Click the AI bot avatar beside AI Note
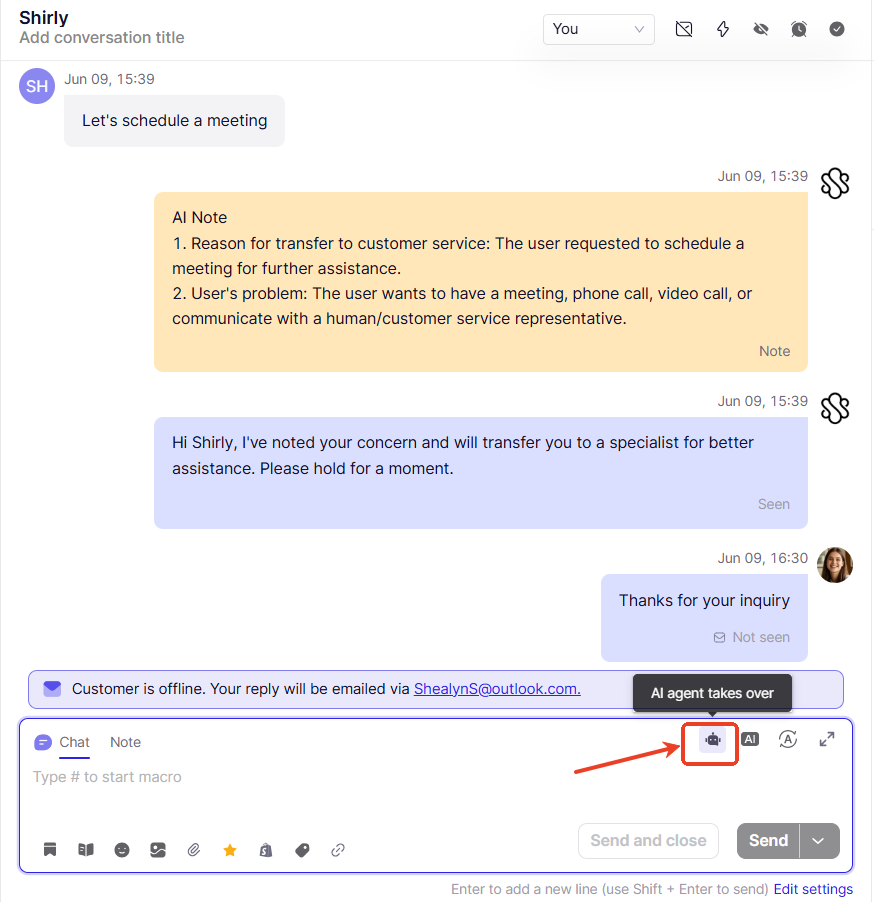 [x=835, y=184]
